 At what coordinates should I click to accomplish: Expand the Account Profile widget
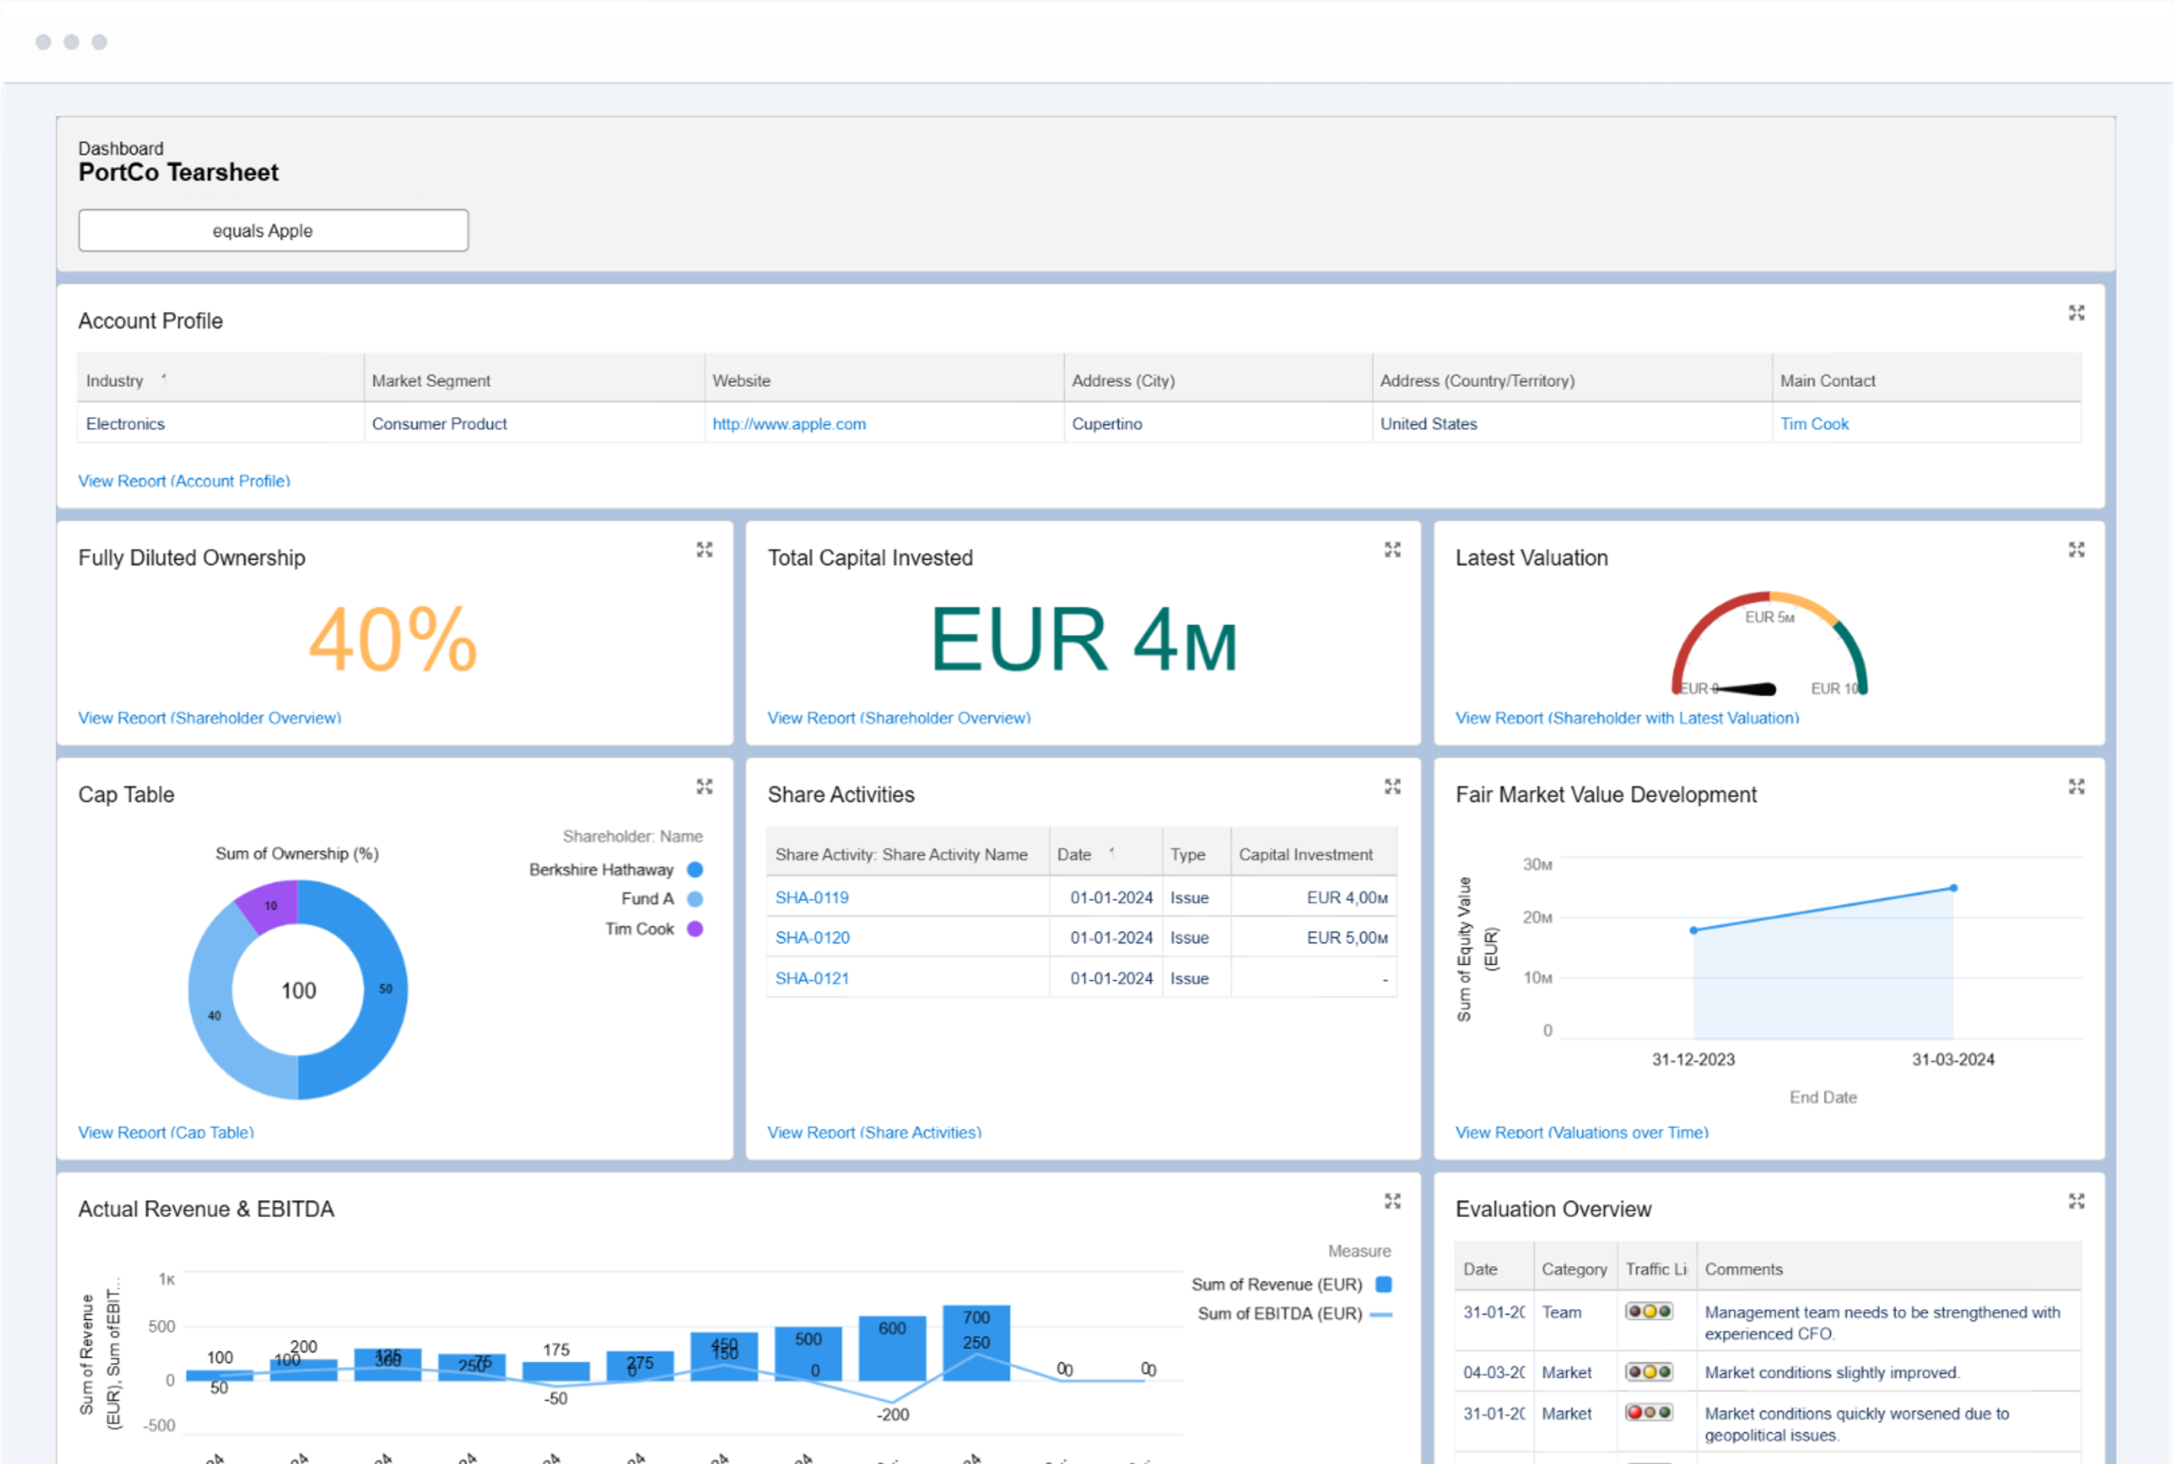2076,313
